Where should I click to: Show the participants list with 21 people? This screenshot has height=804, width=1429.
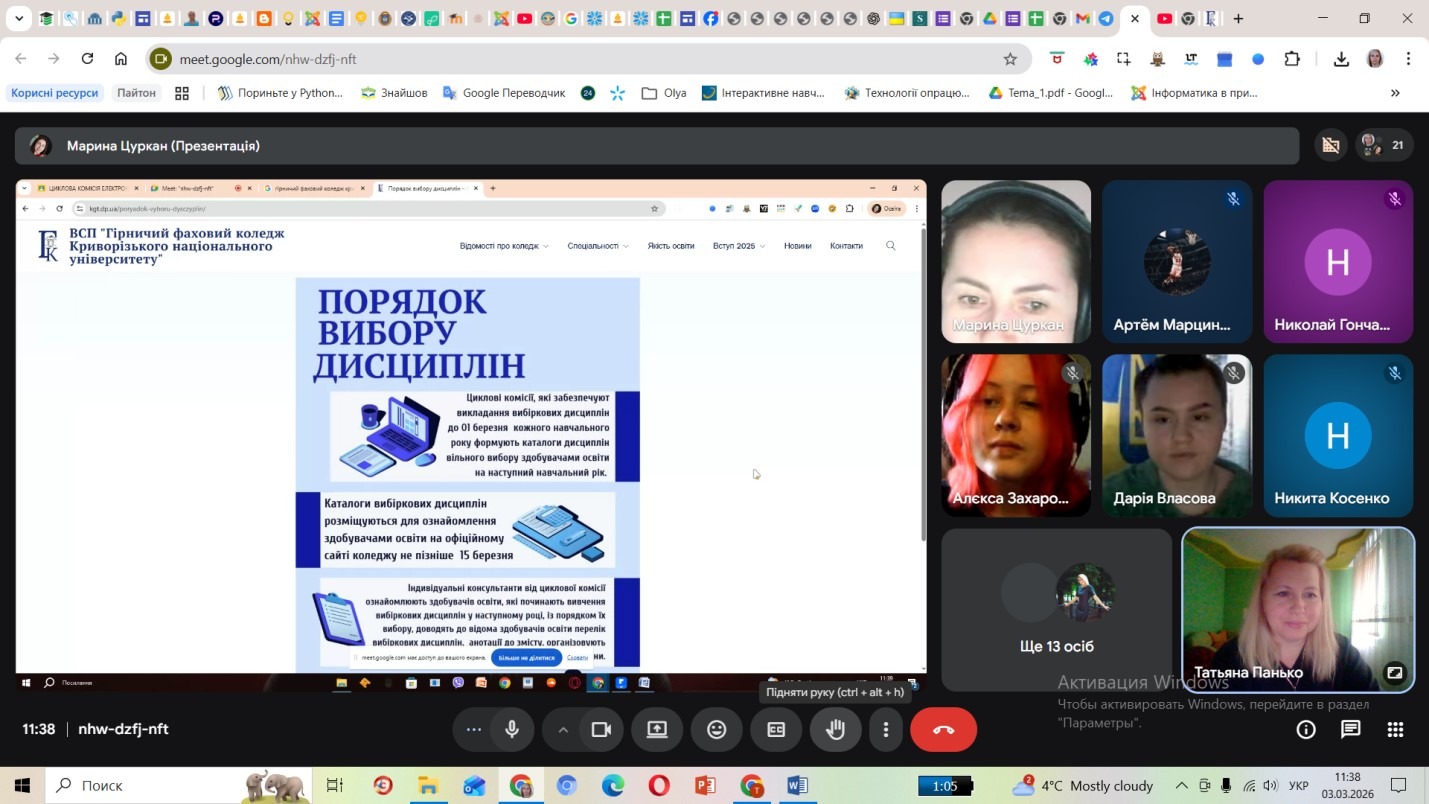(x=1384, y=145)
